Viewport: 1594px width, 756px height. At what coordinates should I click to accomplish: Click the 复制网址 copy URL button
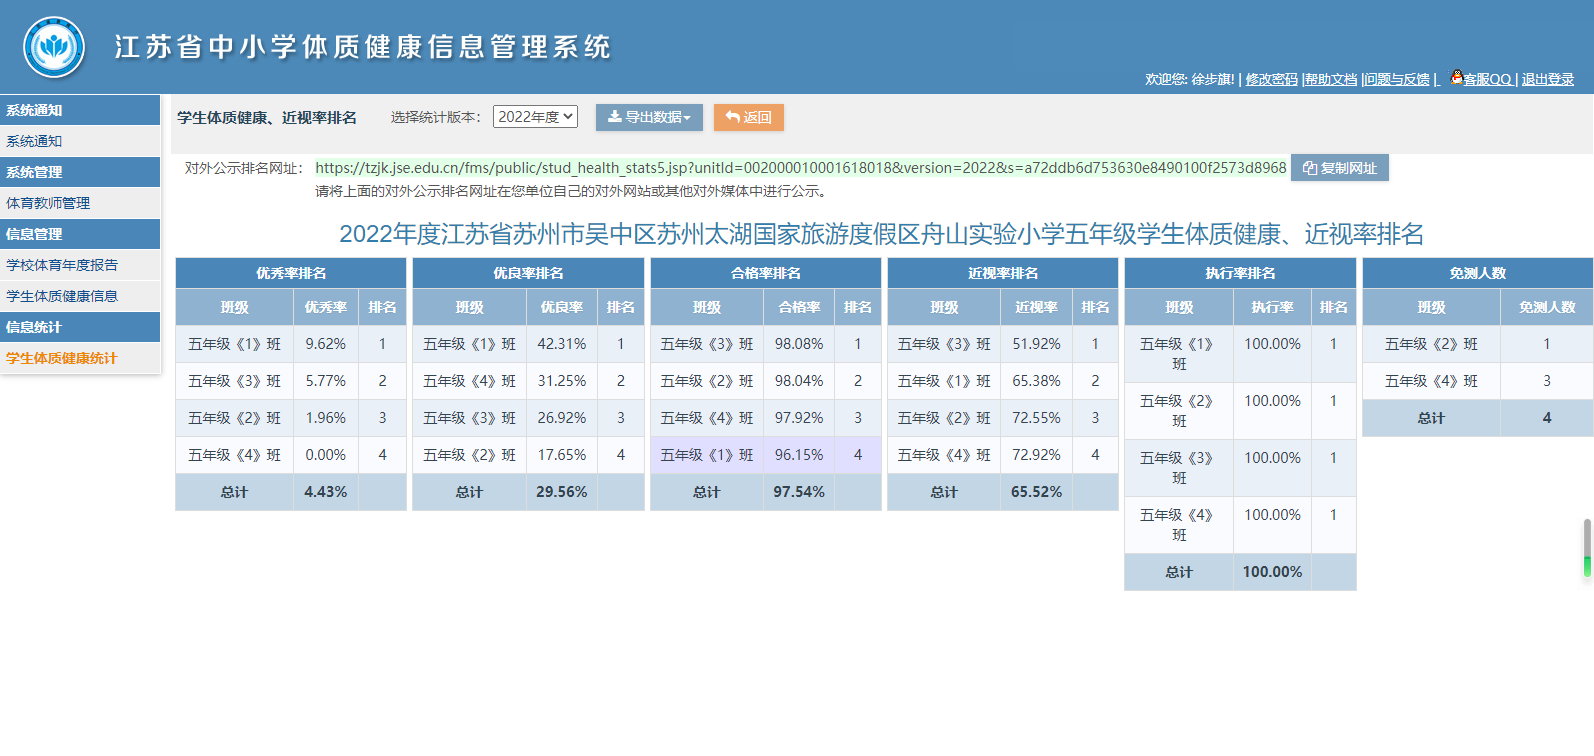[x=1340, y=168]
